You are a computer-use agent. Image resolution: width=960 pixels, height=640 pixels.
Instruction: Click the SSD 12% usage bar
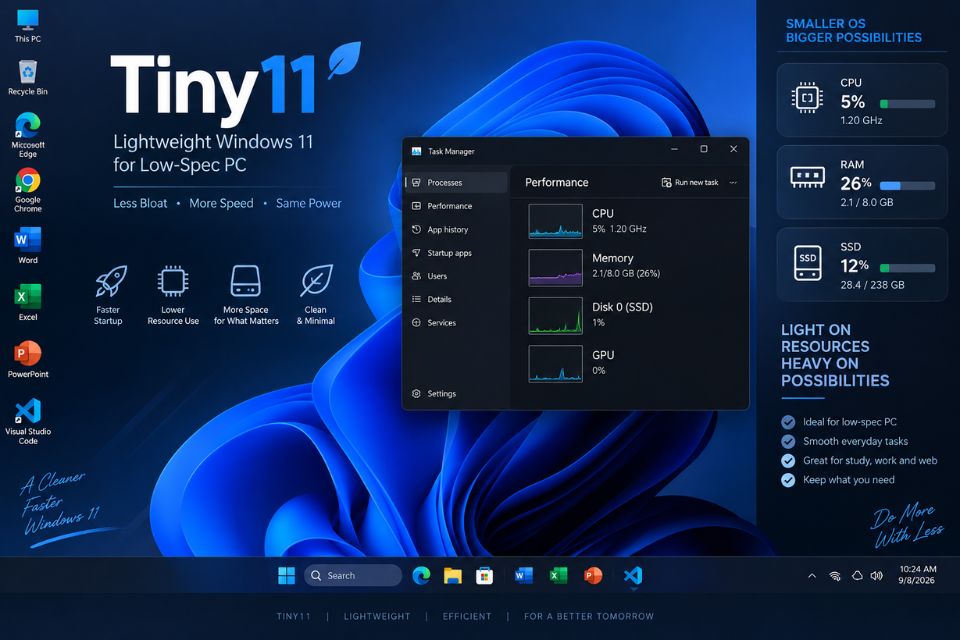click(x=907, y=268)
